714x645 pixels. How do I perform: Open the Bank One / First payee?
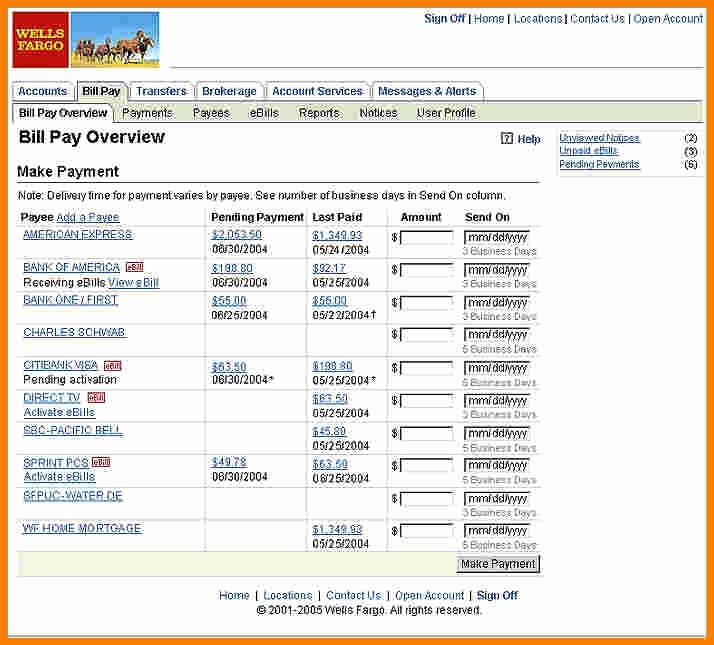click(71, 300)
